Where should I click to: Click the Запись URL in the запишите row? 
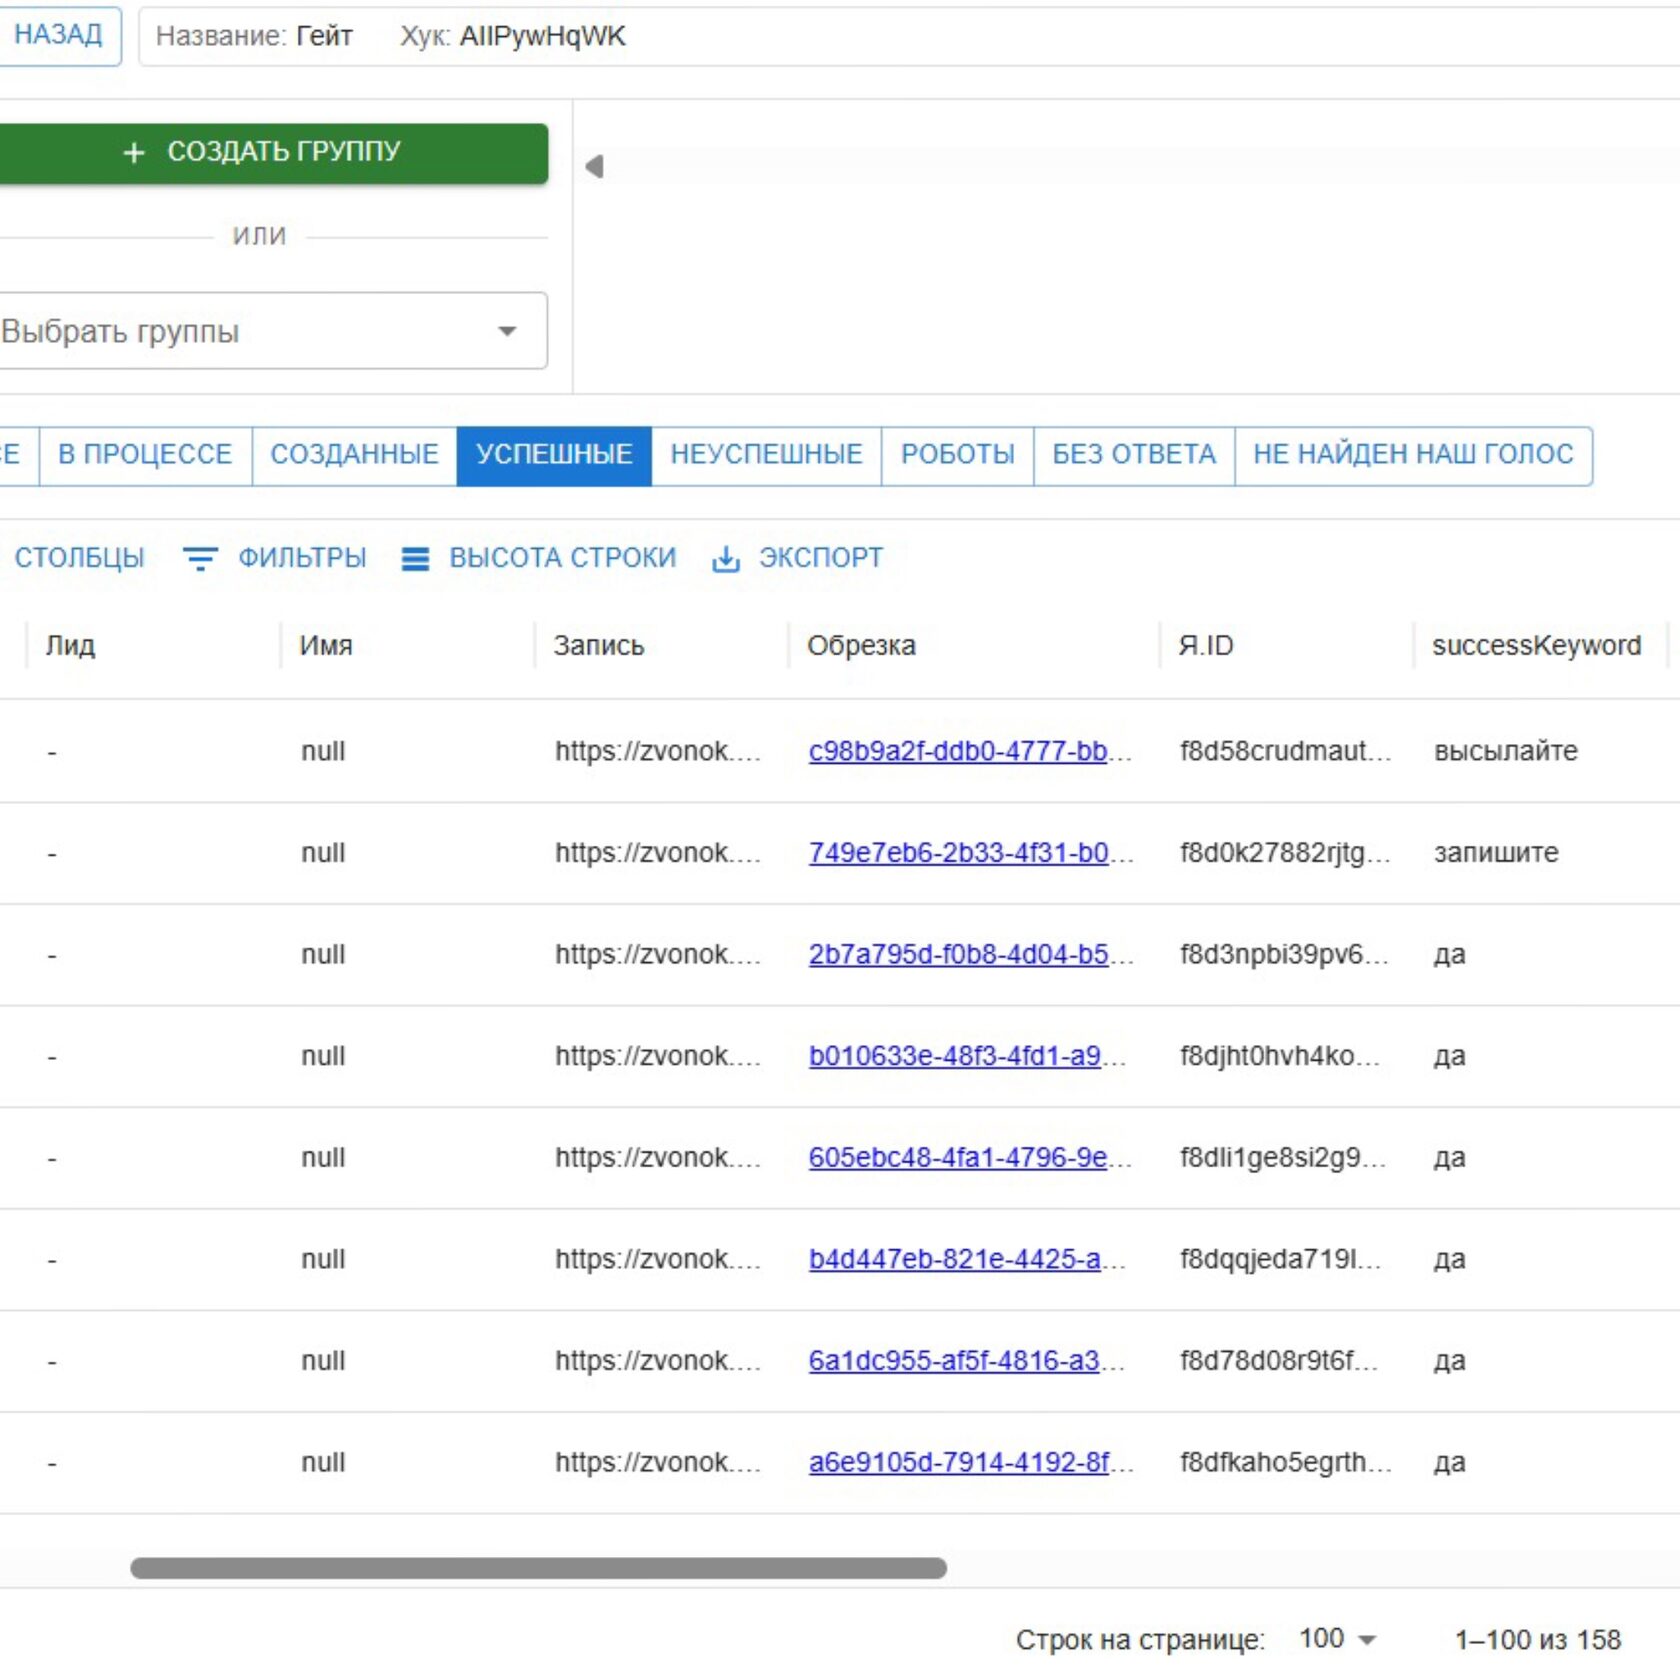658,853
